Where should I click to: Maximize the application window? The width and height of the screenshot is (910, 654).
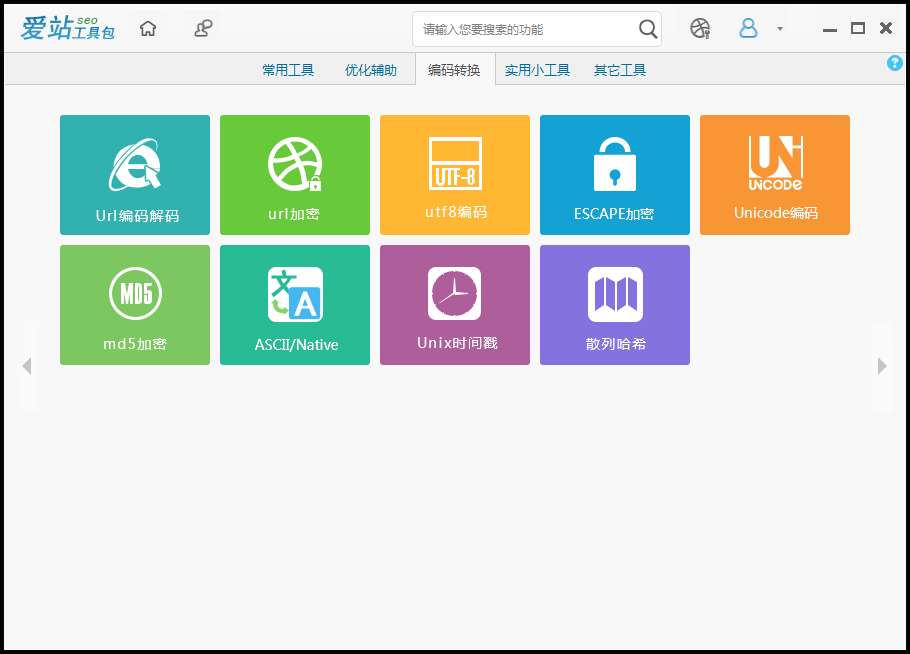point(858,28)
